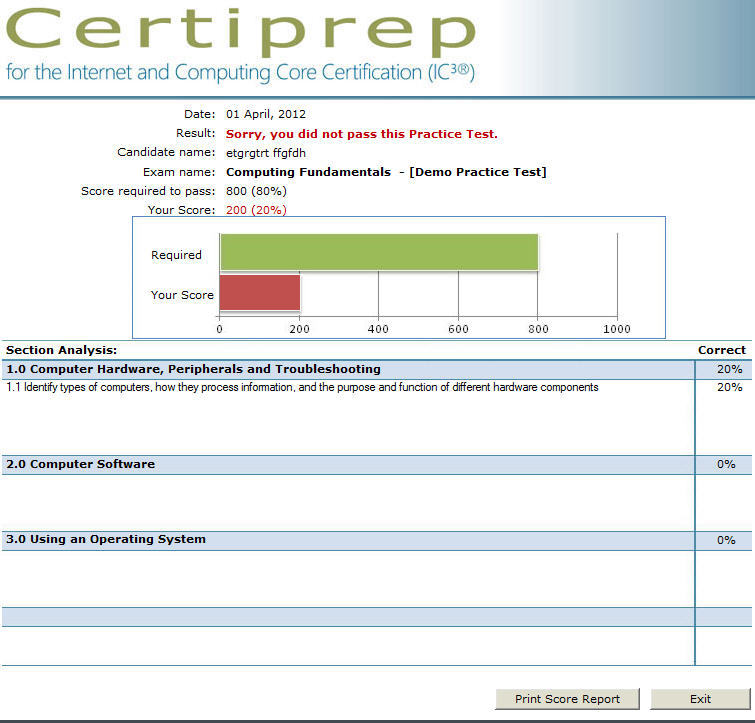Select the date '01 April, 2012'
This screenshot has height=723, width=755.
coord(266,114)
